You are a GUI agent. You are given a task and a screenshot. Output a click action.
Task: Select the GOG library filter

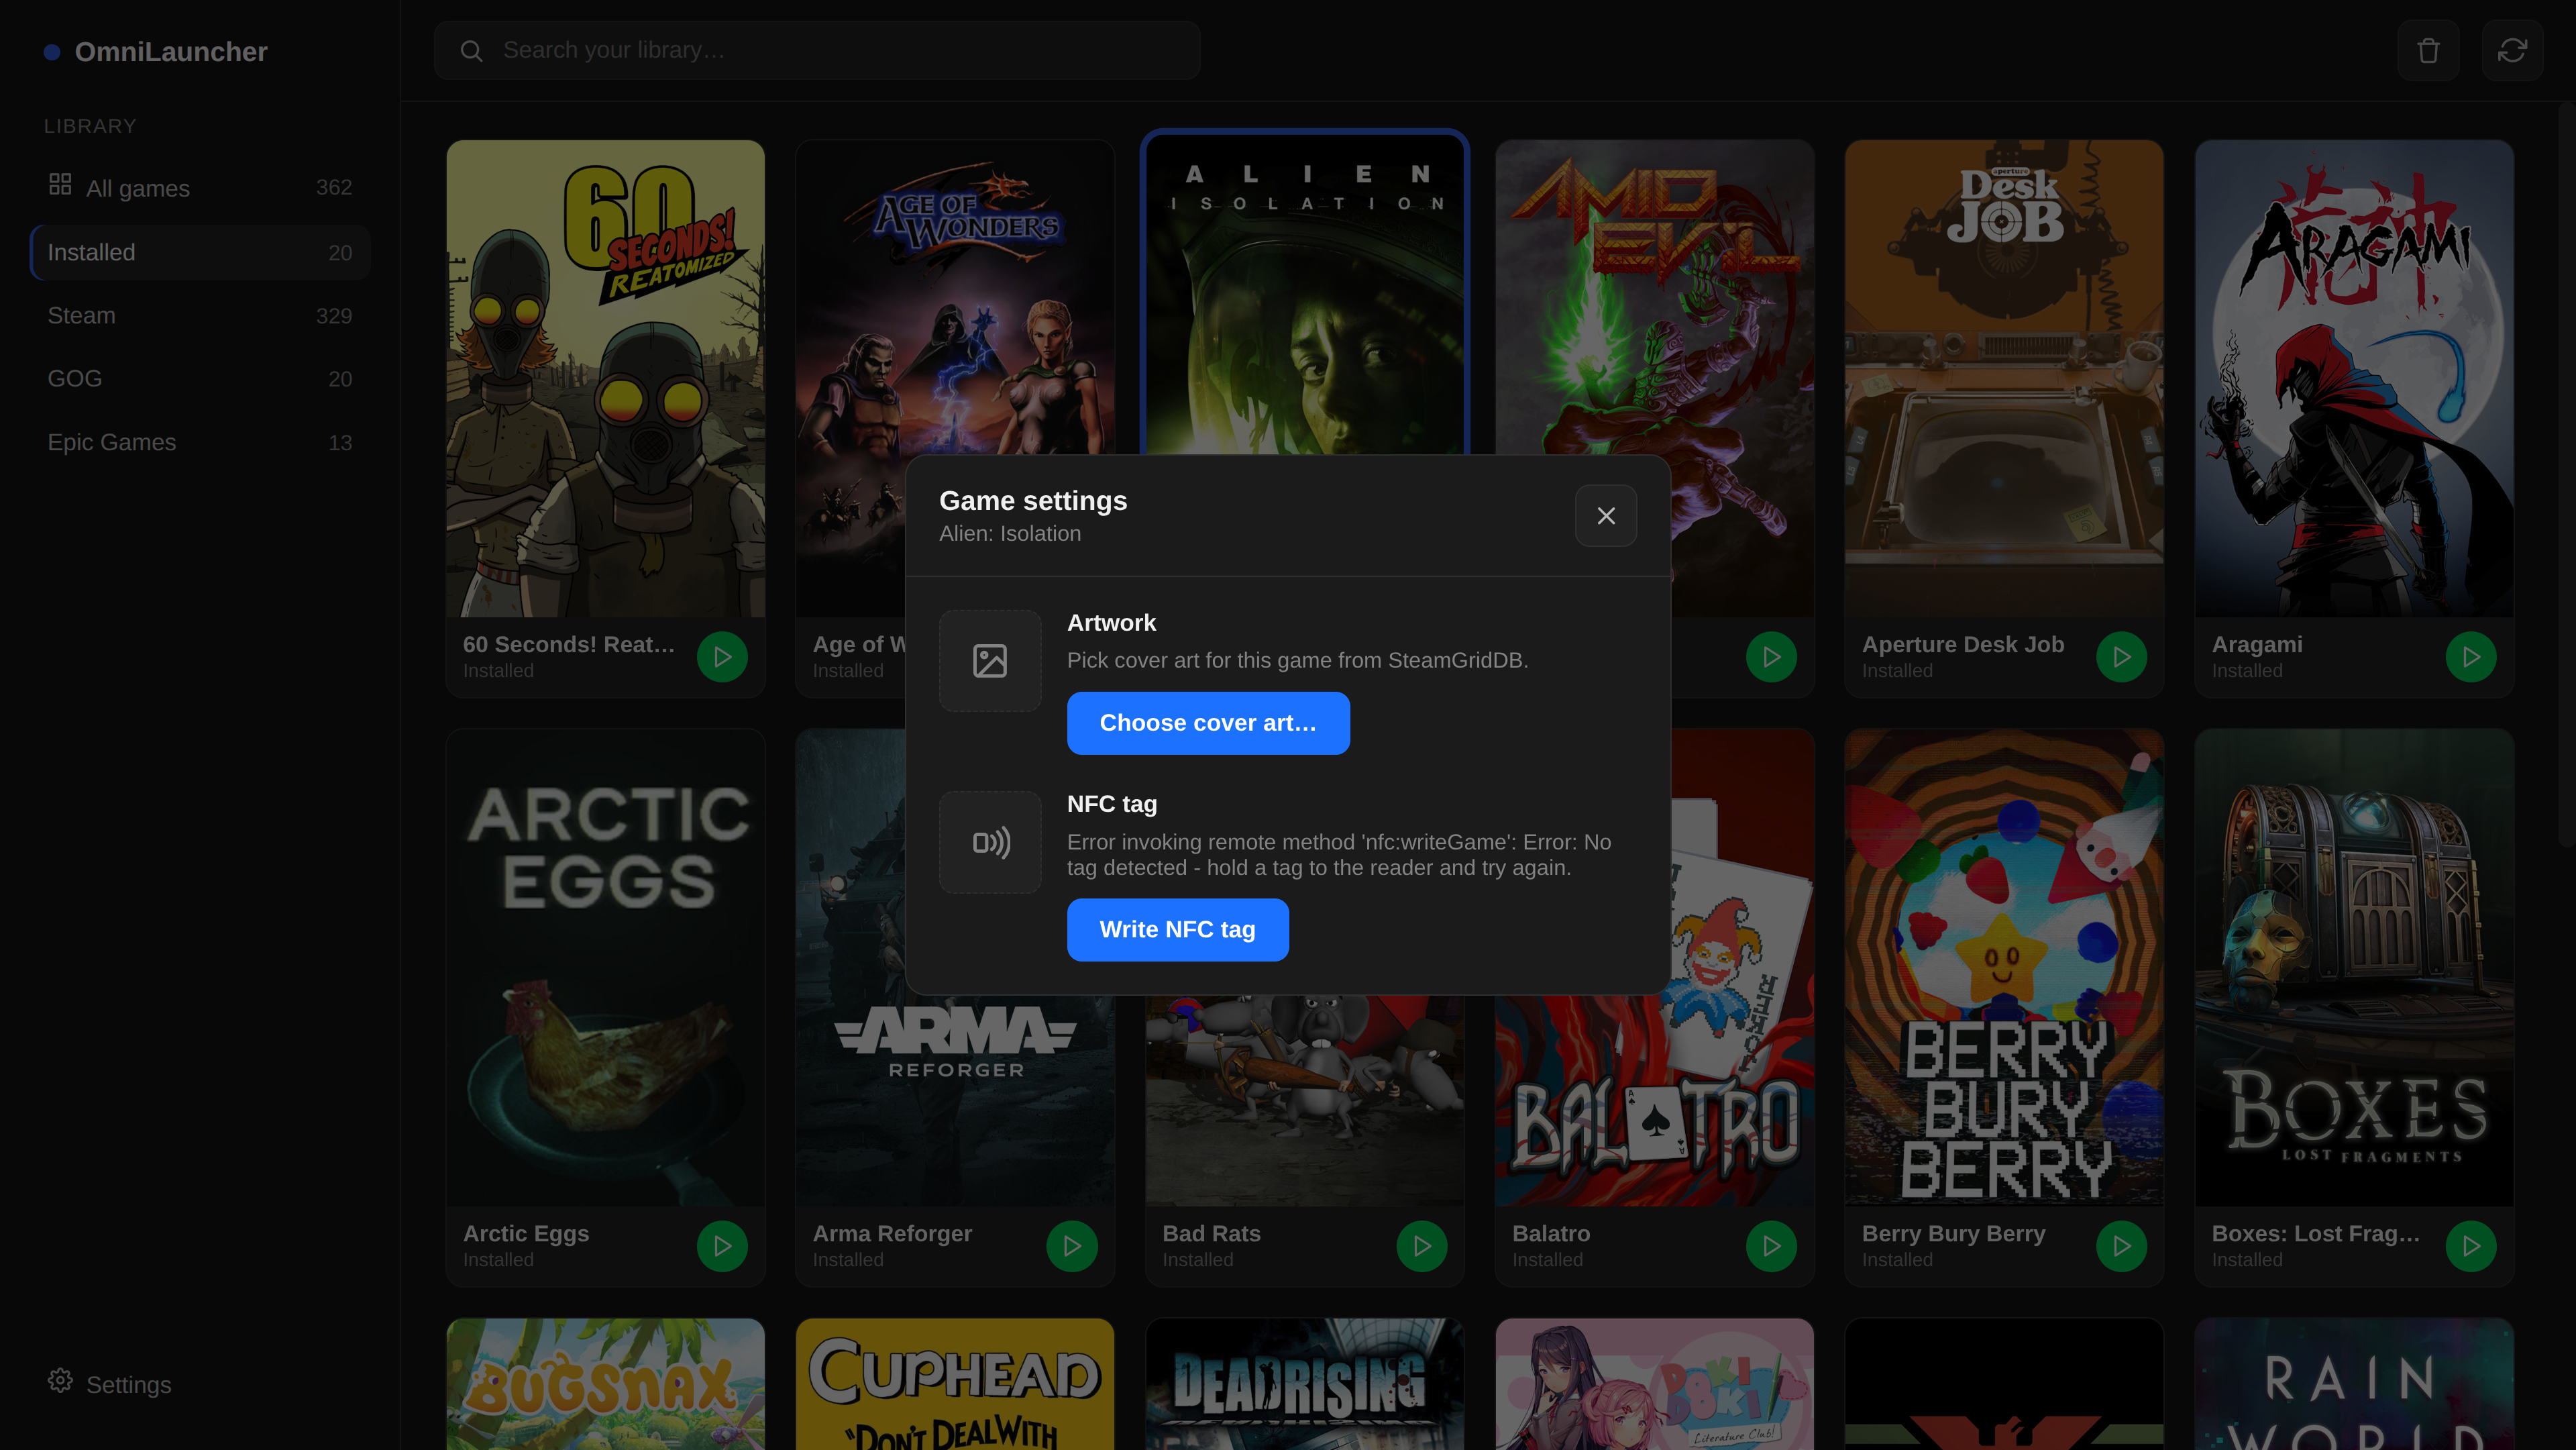[x=200, y=379]
